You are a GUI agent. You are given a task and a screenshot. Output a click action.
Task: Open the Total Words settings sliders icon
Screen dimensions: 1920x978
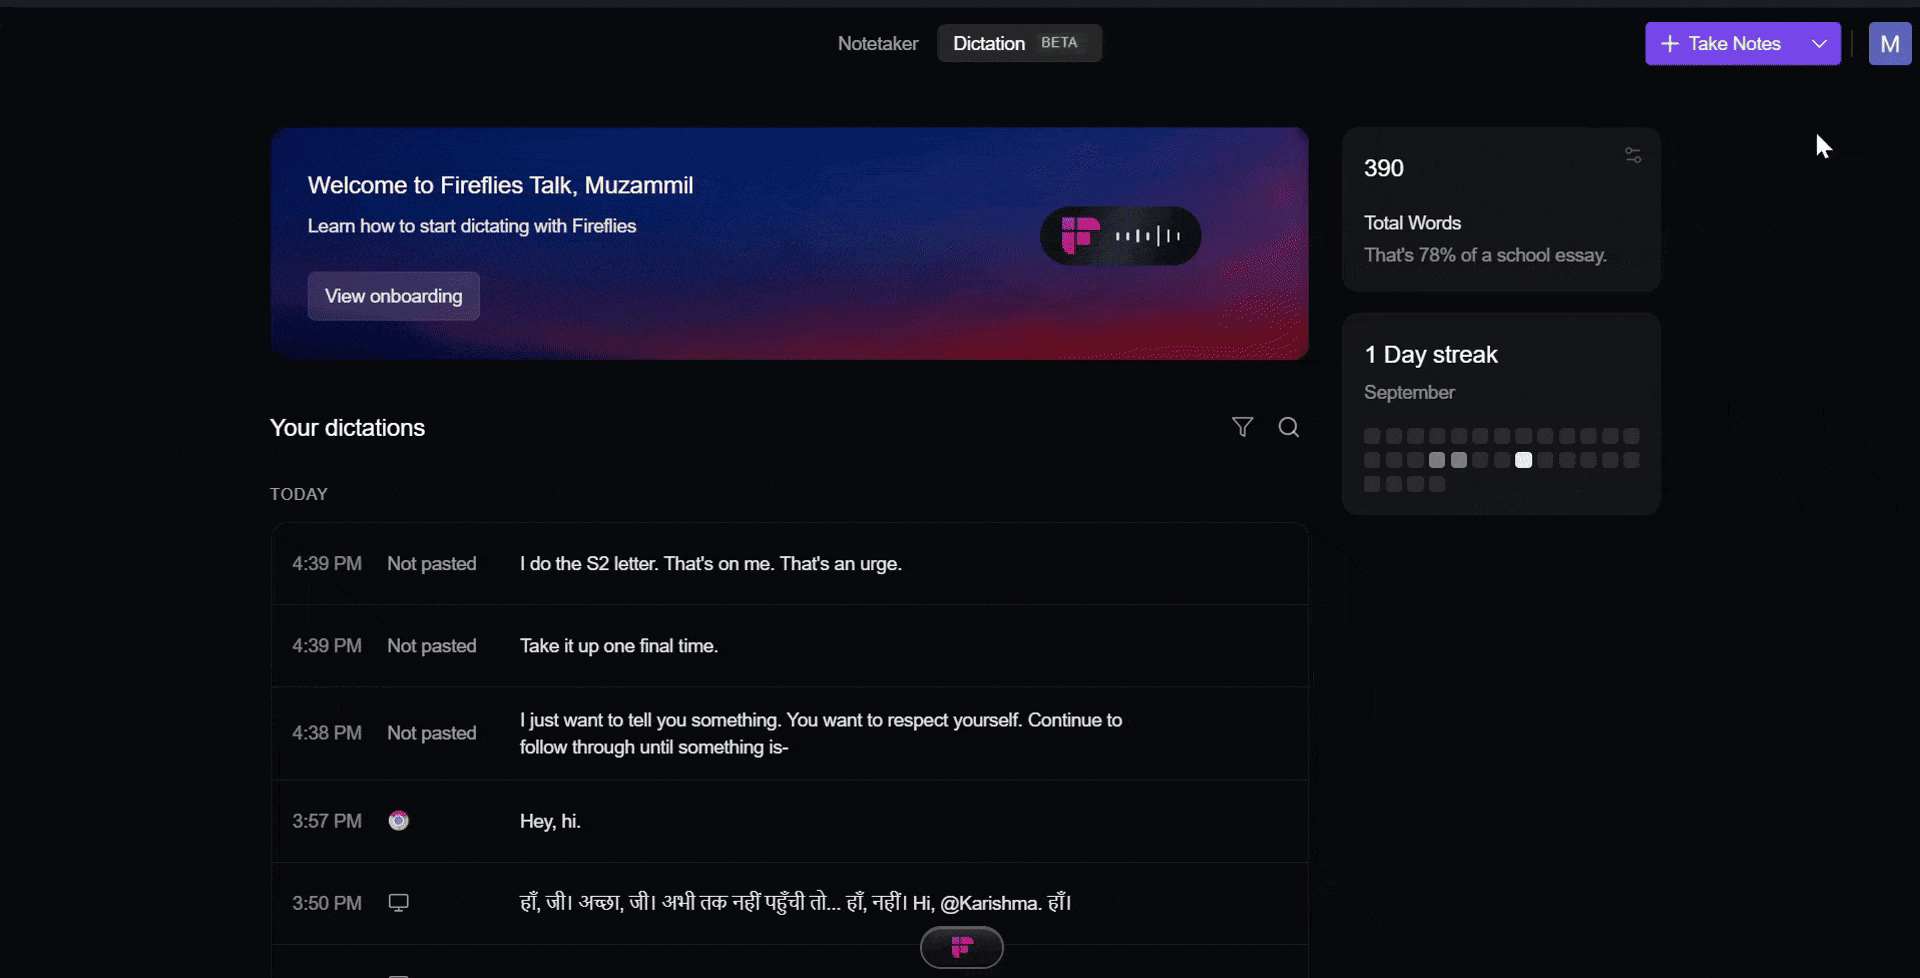(1633, 155)
